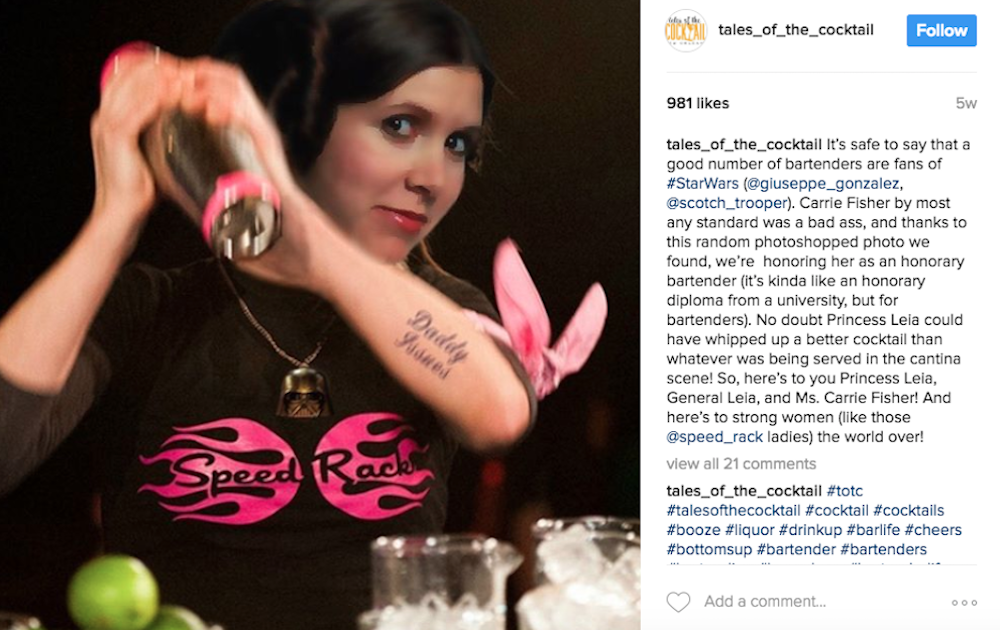1000x630 pixels.
Task: Open the #StarWars hashtag
Action: [x=702, y=184]
